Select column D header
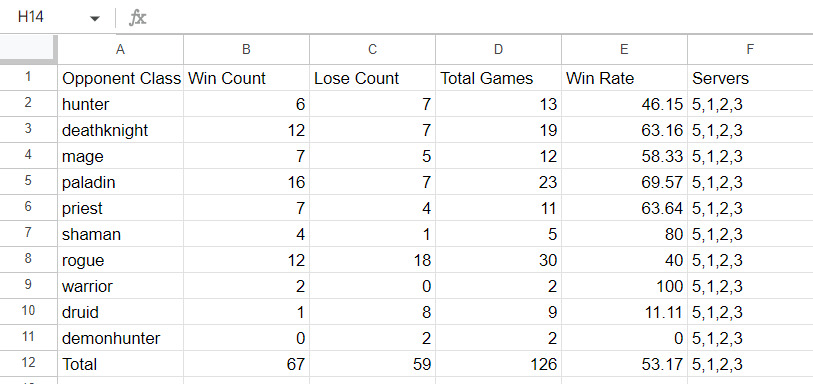 click(x=498, y=49)
